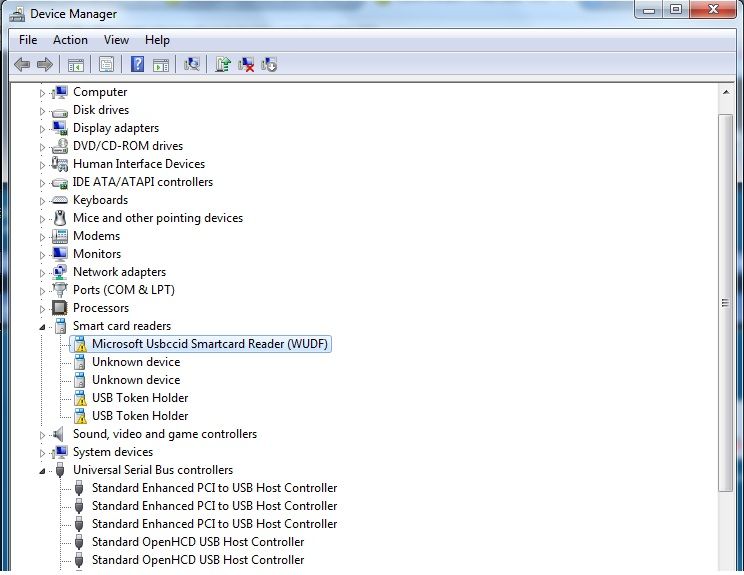Screen dimensions: 744x575
Task: Open the Properties toolbar icon
Action: click(x=106, y=64)
